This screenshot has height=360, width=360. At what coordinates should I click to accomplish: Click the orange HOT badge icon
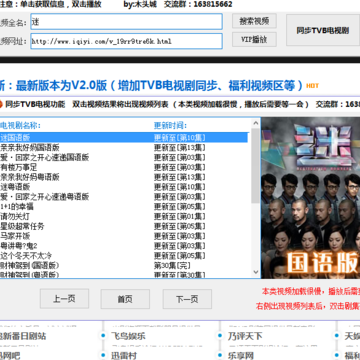point(312,86)
